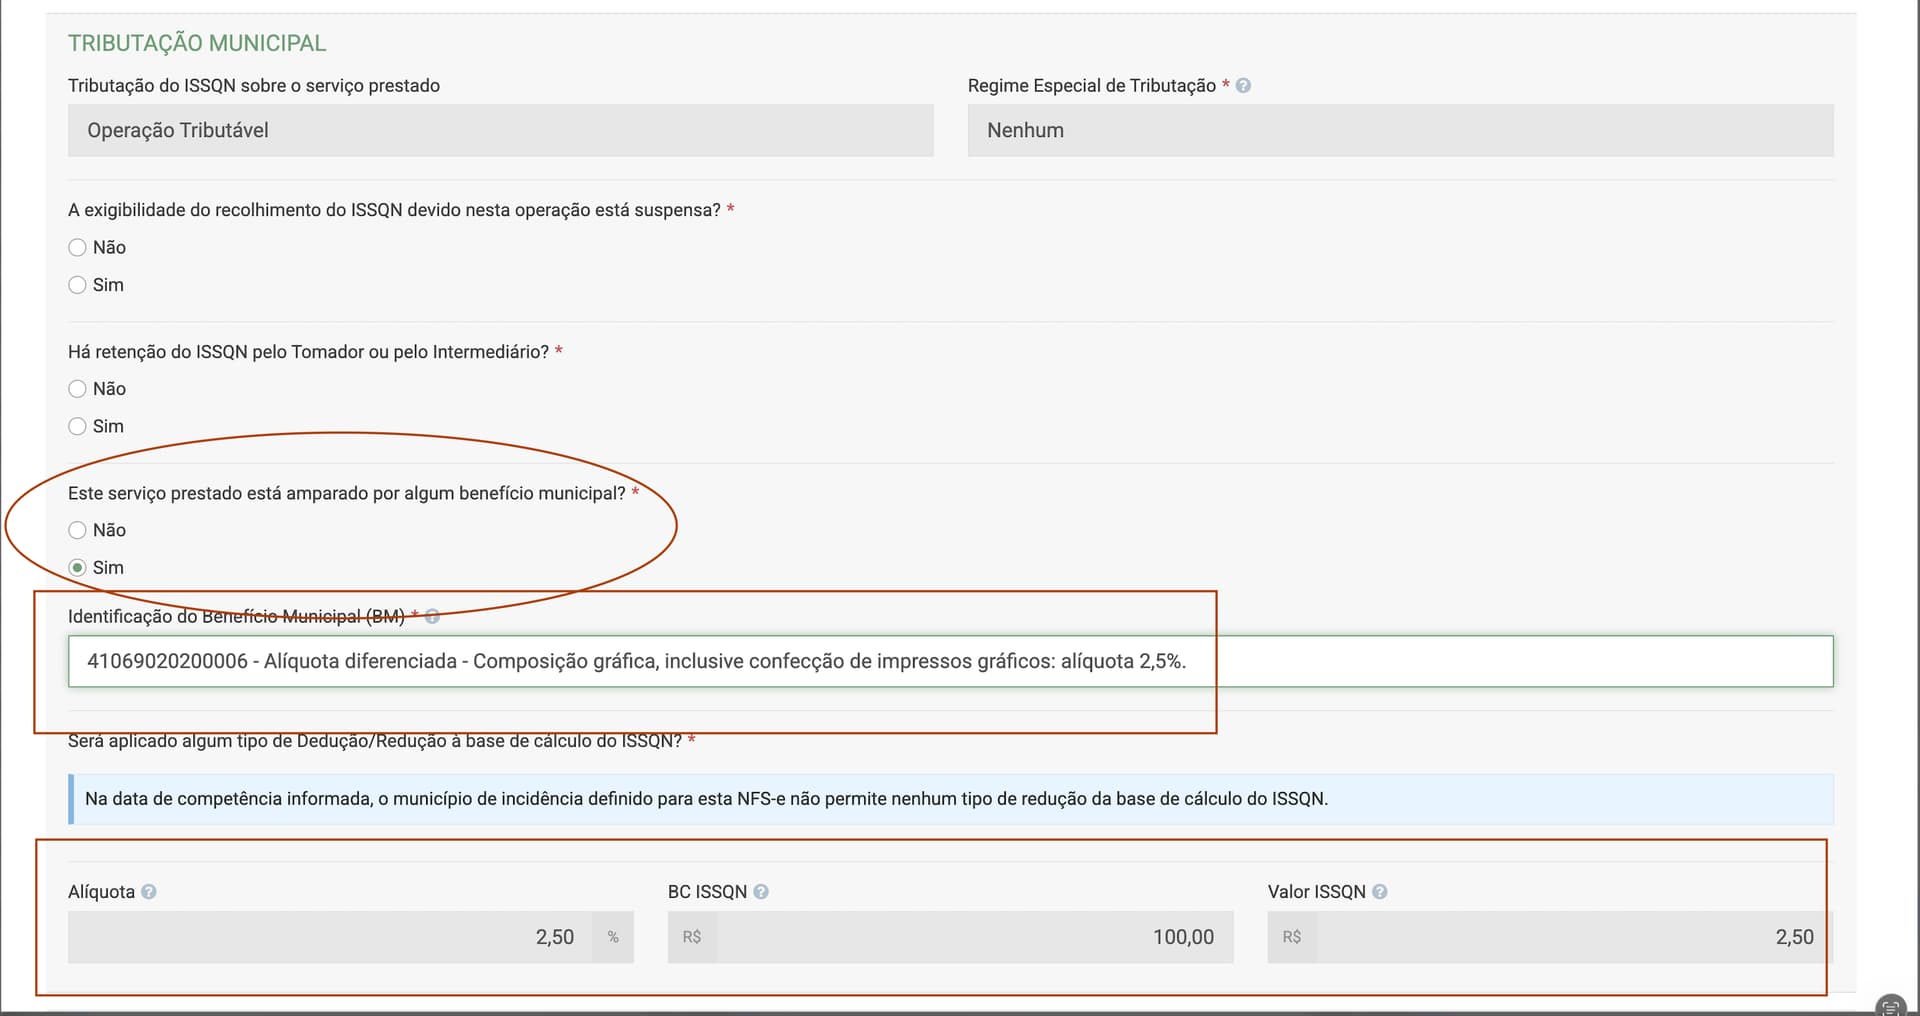Viewport: 1920px width, 1016px height.
Task: Click the percent suffix on the Alíquota field
Action: (613, 938)
